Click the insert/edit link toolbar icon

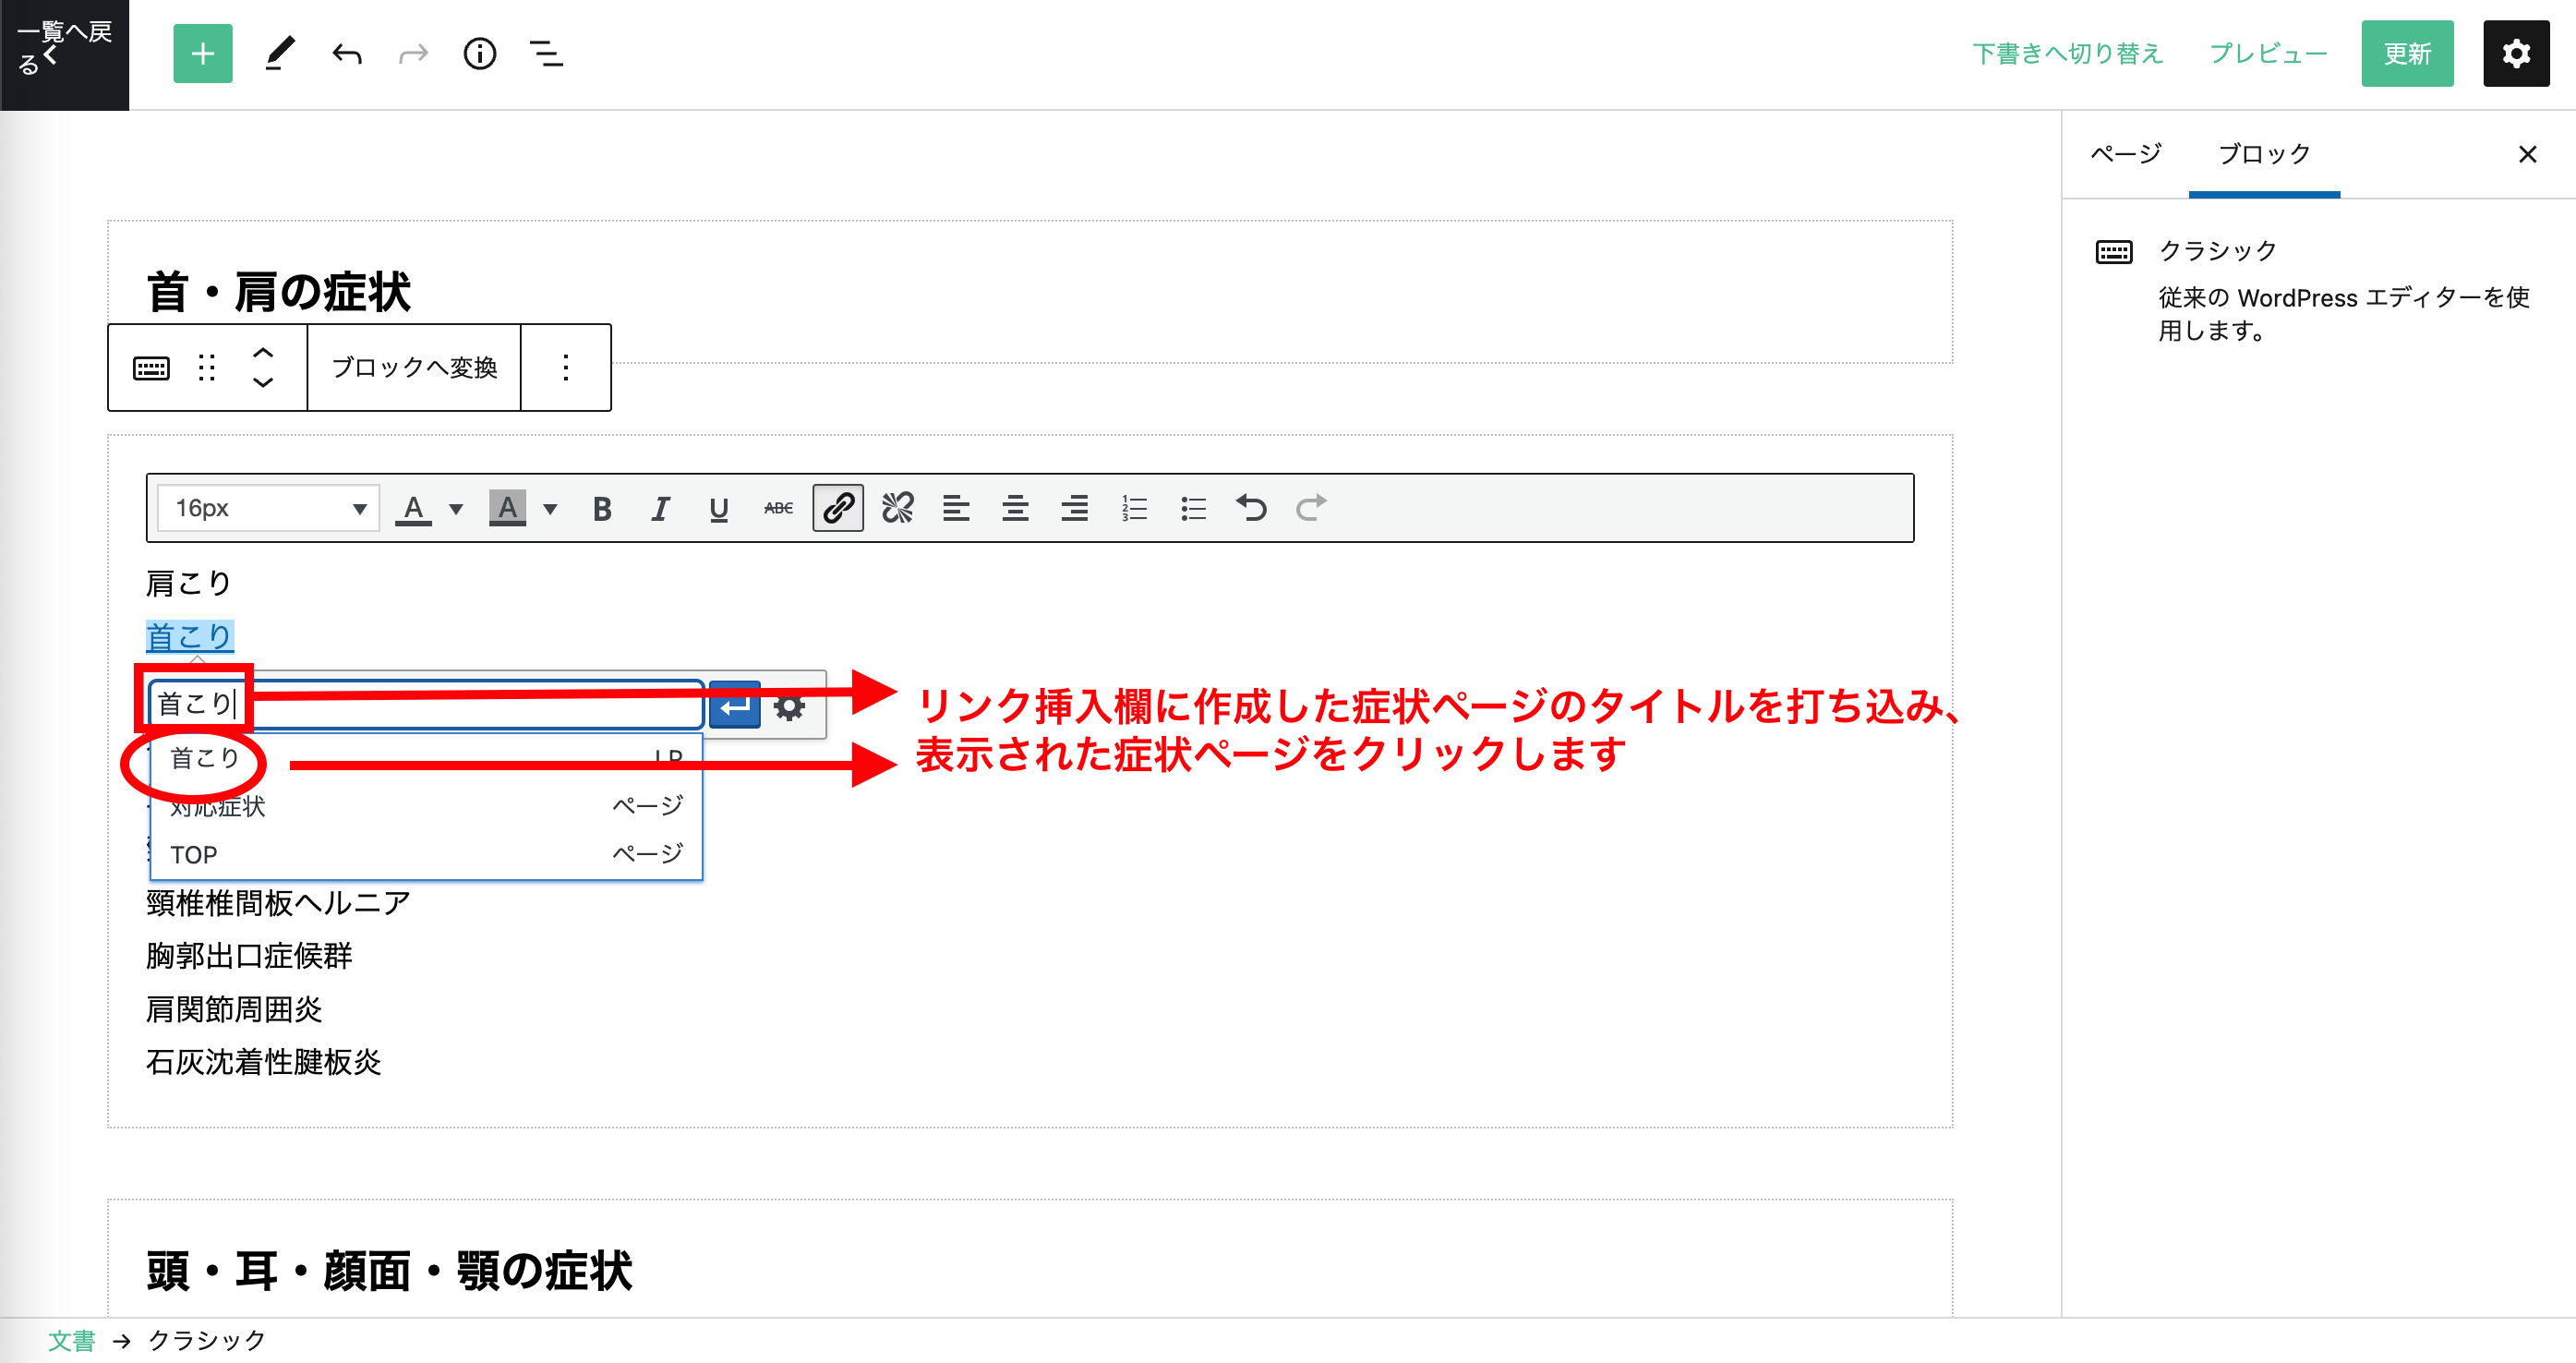coord(838,508)
